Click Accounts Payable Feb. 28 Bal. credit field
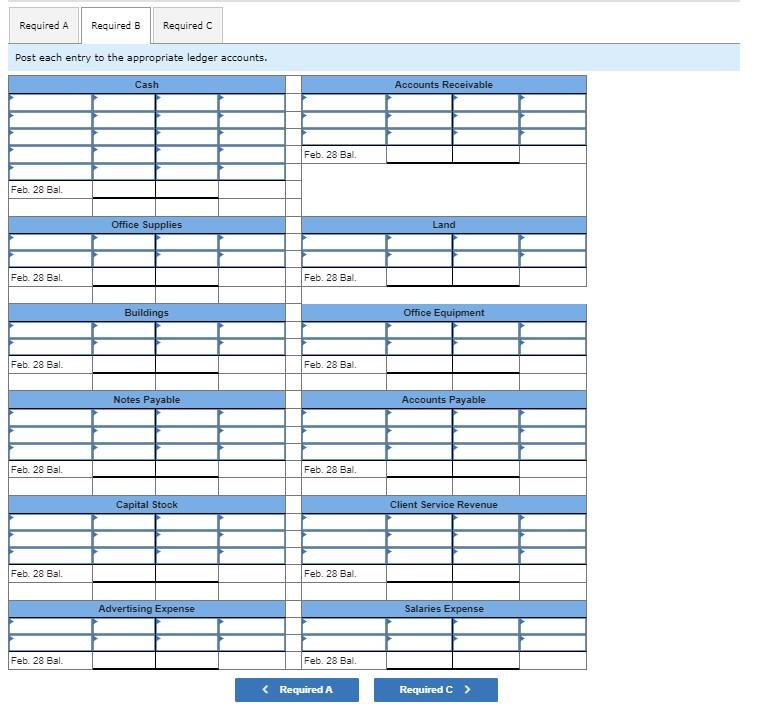 (x=486, y=469)
